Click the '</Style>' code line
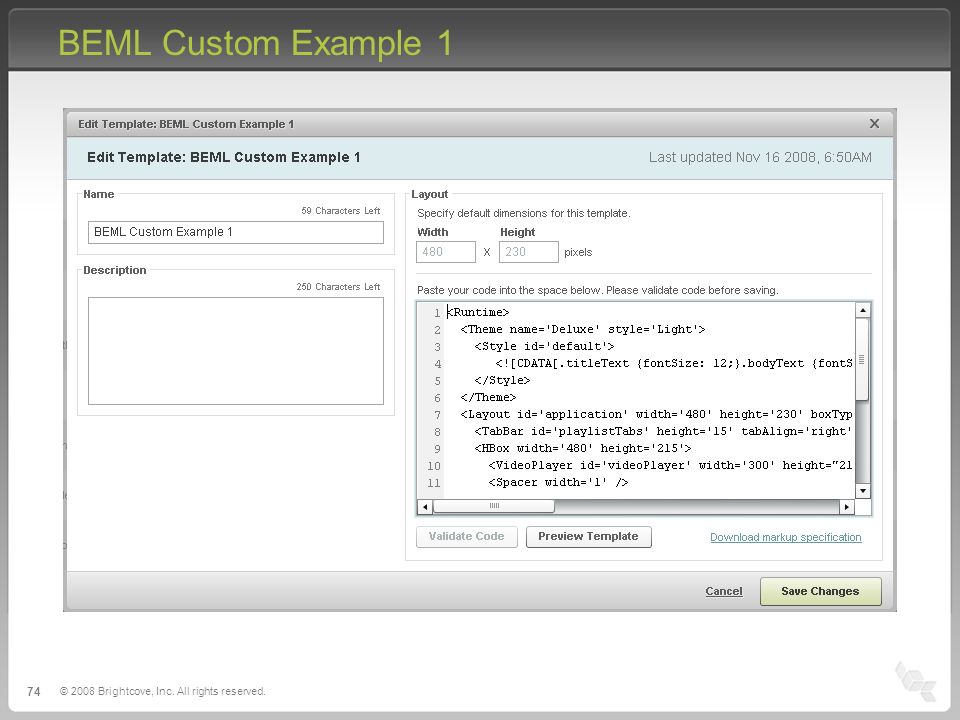Viewport: 960px width, 720px height. coord(502,380)
